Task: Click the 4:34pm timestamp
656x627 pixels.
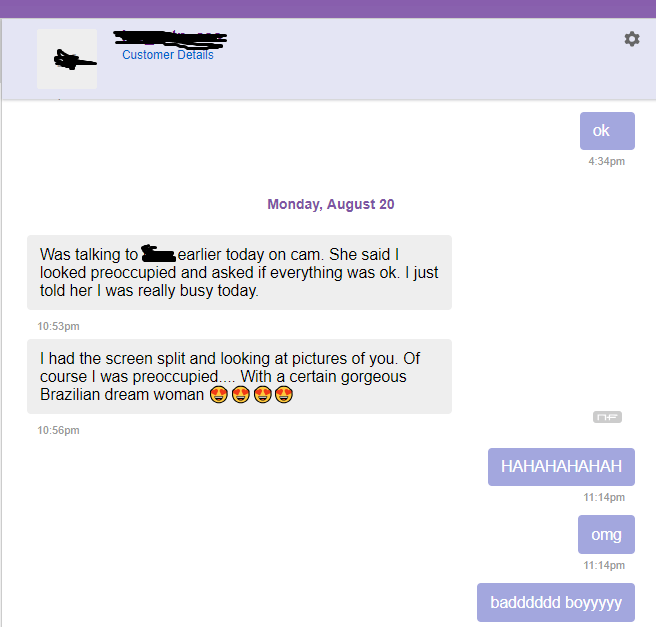Action: (607, 161)
